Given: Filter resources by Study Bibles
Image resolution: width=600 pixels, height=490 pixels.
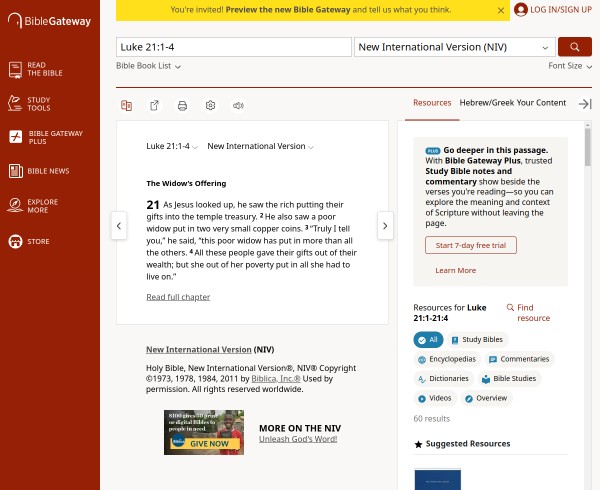Looking at the screenshot, I should (x=477, y=340).
